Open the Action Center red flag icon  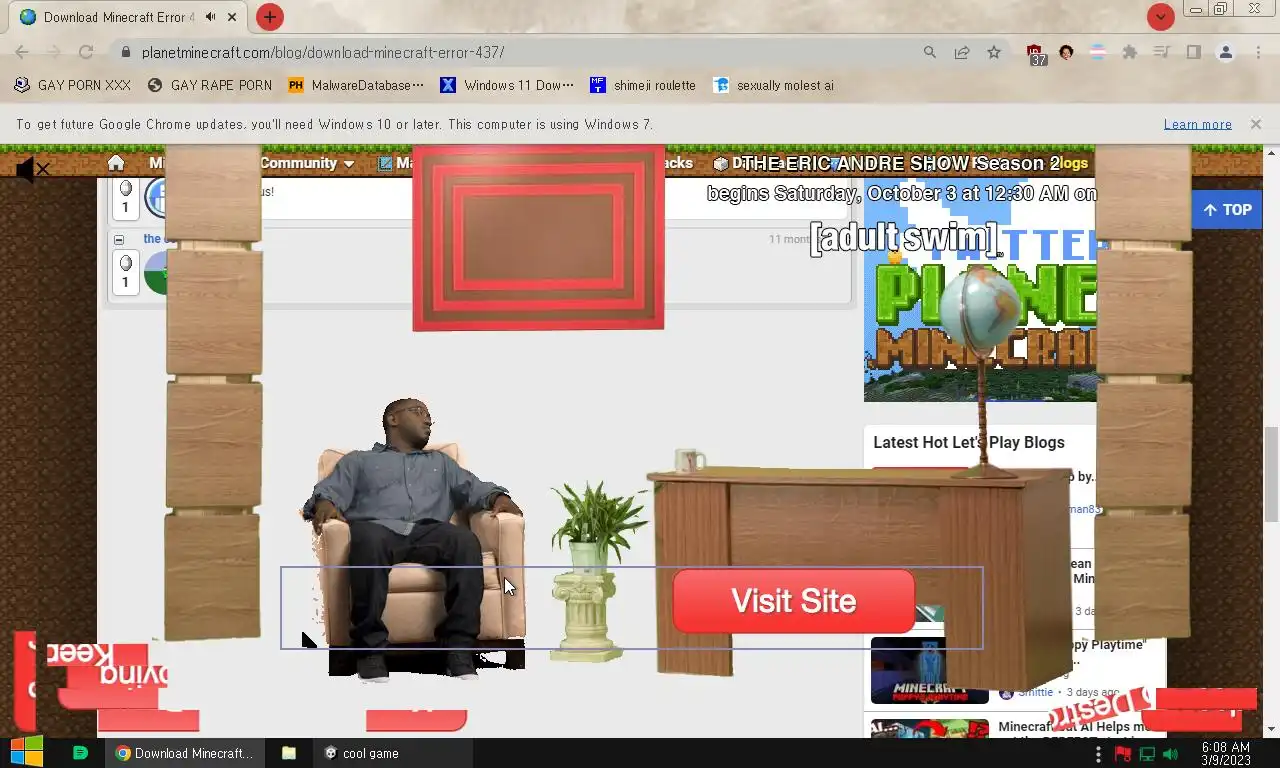click(x=1123, y=754)
